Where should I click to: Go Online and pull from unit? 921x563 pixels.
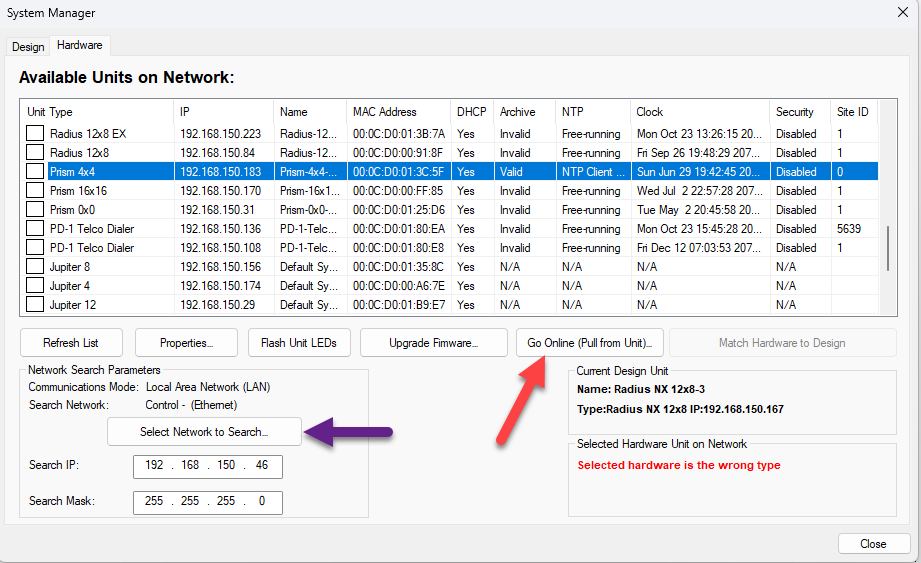(589, 343)
